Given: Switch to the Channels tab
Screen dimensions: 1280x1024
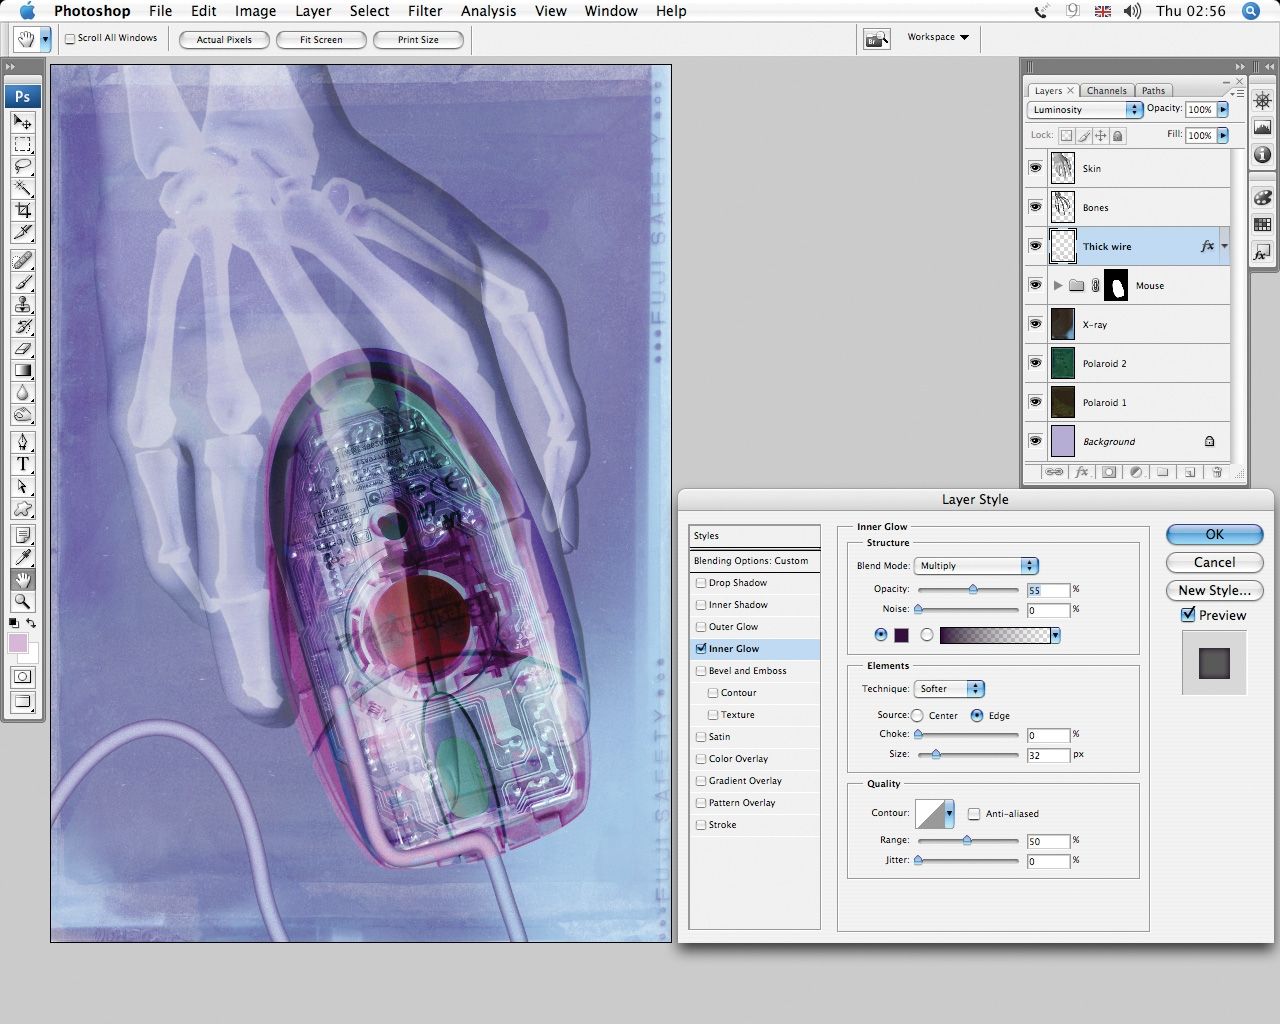Looking at the screenshot, I should (1107, 90).
